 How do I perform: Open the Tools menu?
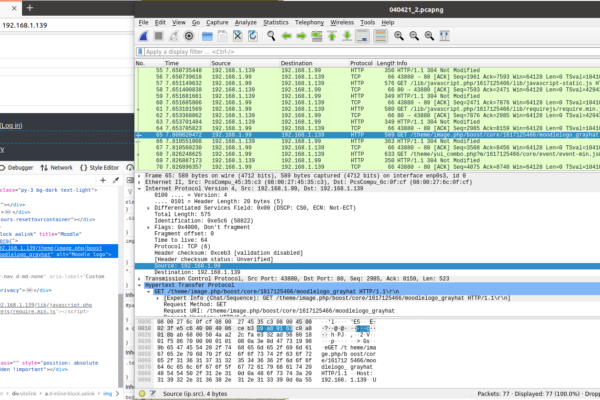click(x=367, y=23)
